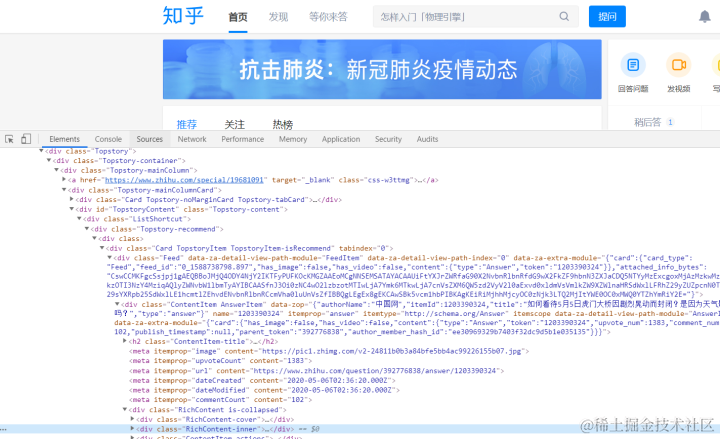Click the 发视频 icon
Screen dimensions: 720x439
[678, 65]
